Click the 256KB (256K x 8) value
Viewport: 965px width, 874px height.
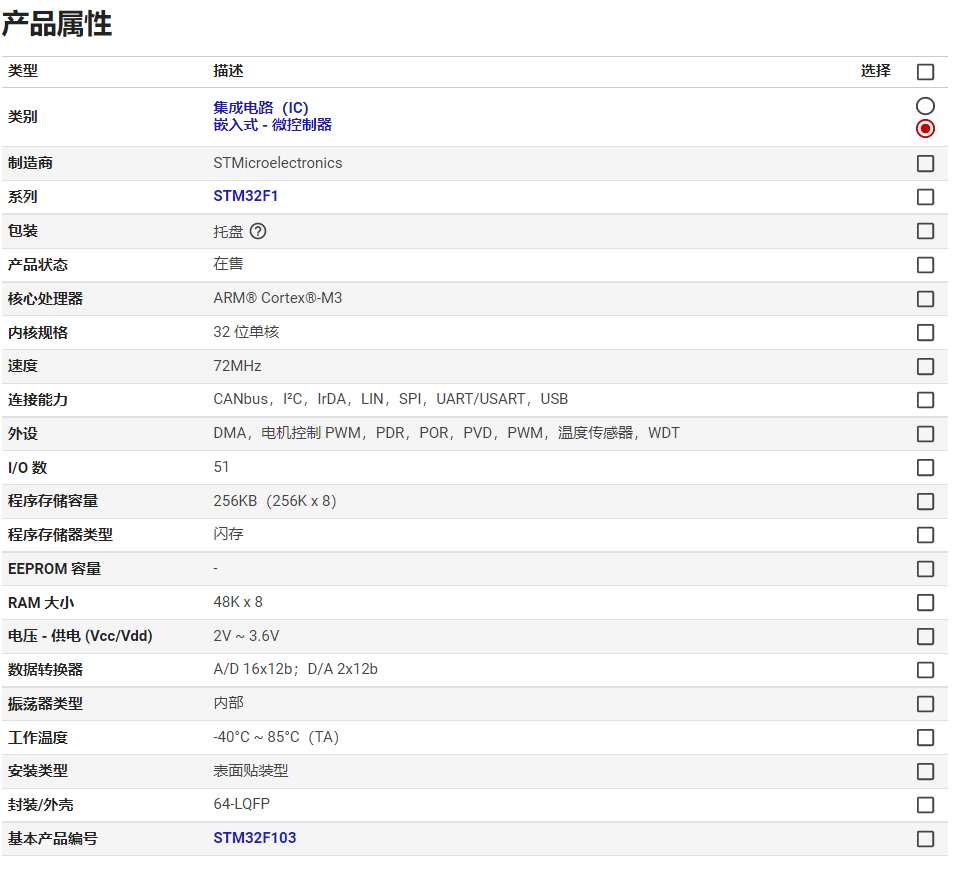click(275, 501)
